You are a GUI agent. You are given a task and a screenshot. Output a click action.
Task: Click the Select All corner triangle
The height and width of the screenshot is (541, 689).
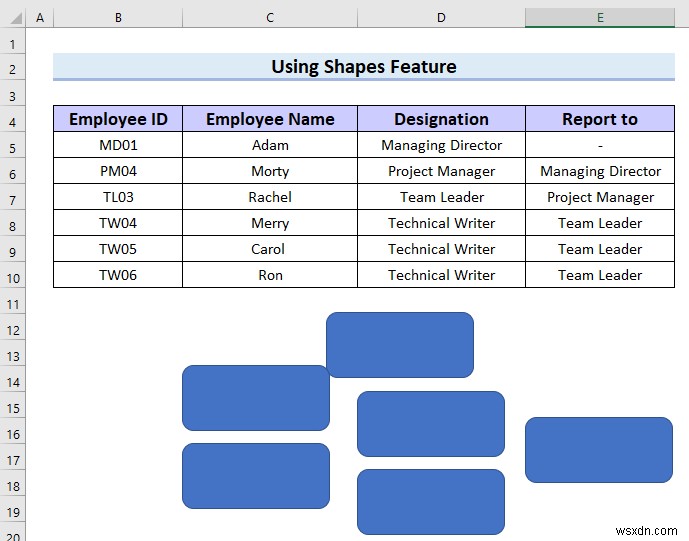[x=16, y=18]
